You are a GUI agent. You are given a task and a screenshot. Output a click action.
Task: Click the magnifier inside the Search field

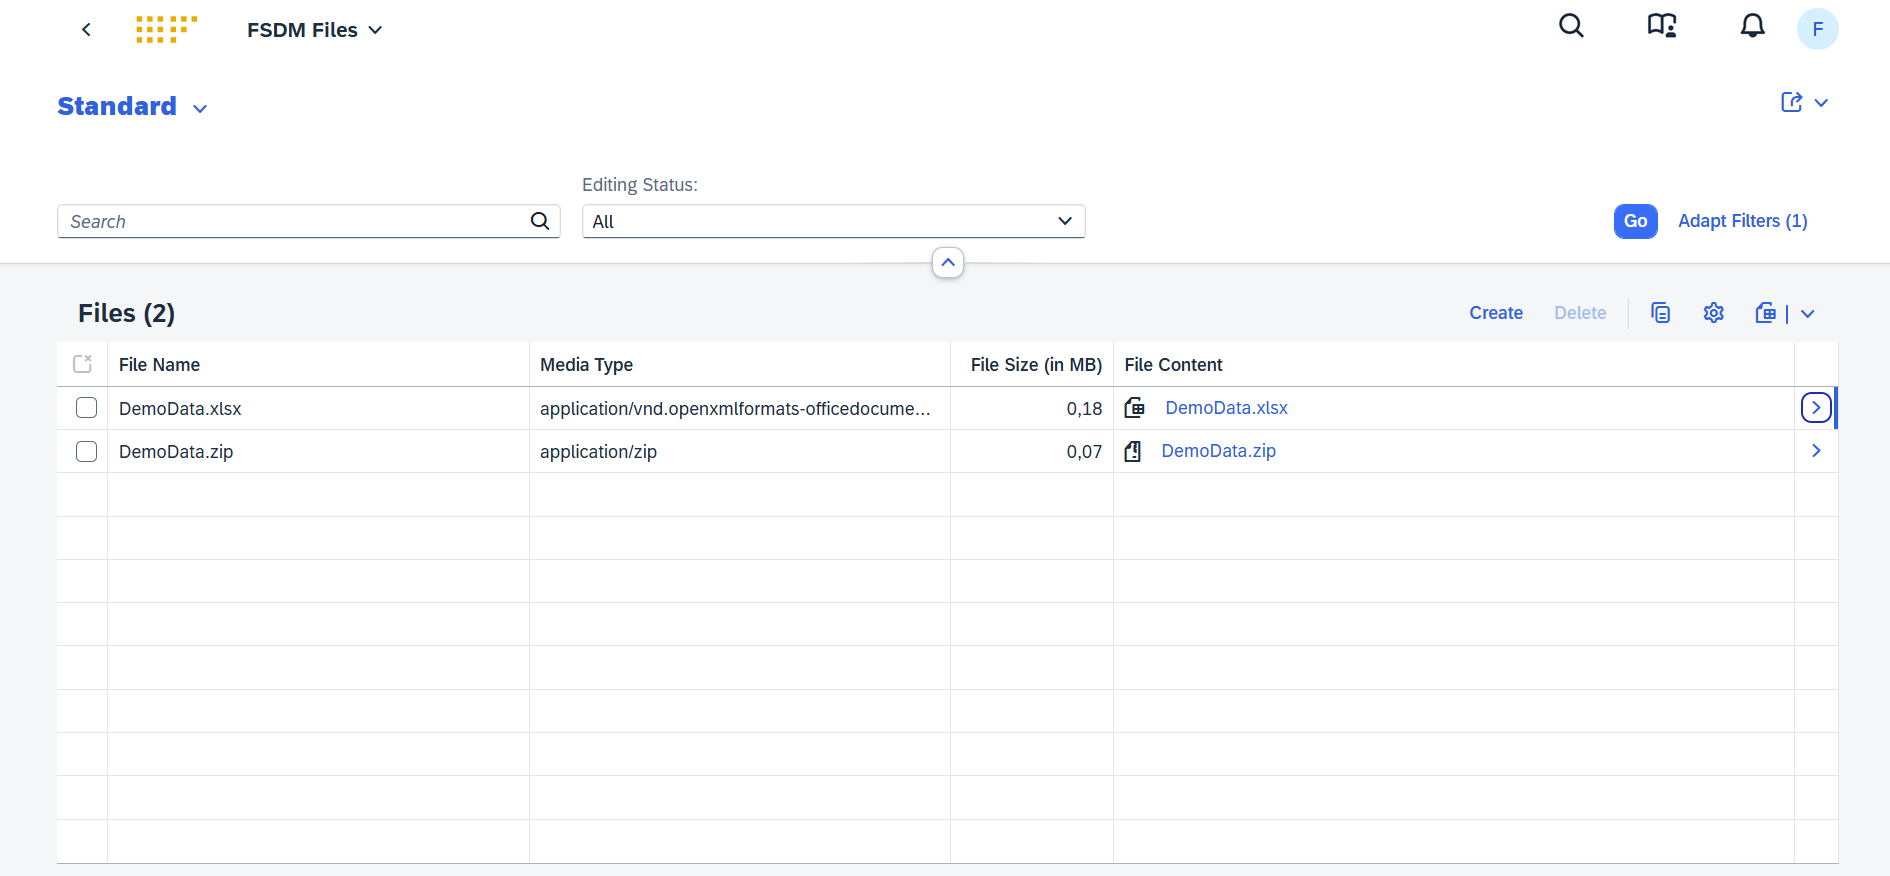point(540,221)
